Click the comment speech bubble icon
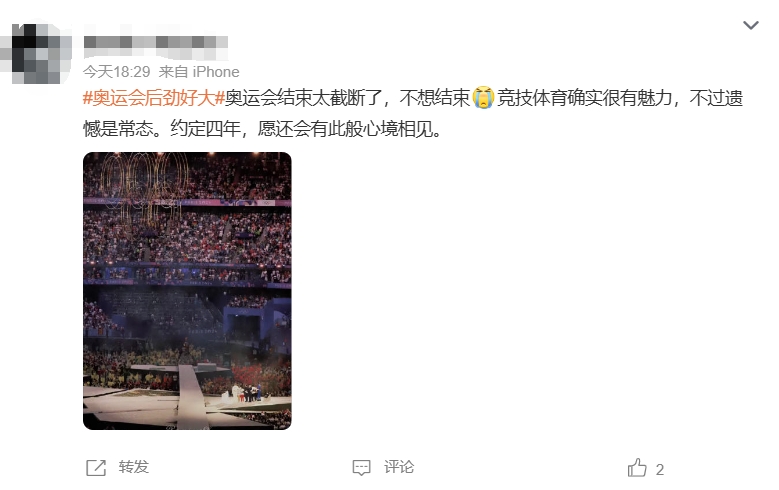779x490 pixels. pos(361,468)
